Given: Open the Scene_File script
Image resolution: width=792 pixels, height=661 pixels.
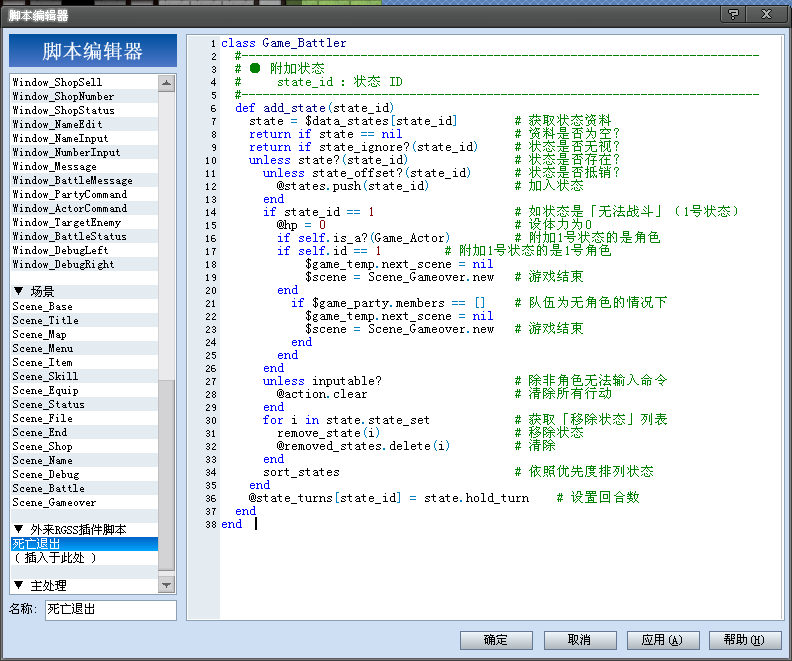Looking at the screenshot, I should point(84,419).
